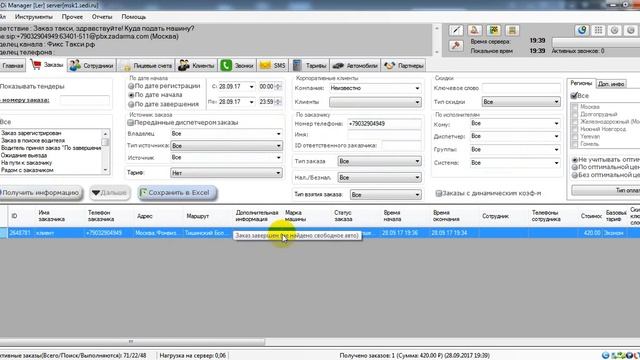Click the tan stacked-list icon in top toolbar
This screenshot has width=640, height=360.
click(x=512, y=30)
